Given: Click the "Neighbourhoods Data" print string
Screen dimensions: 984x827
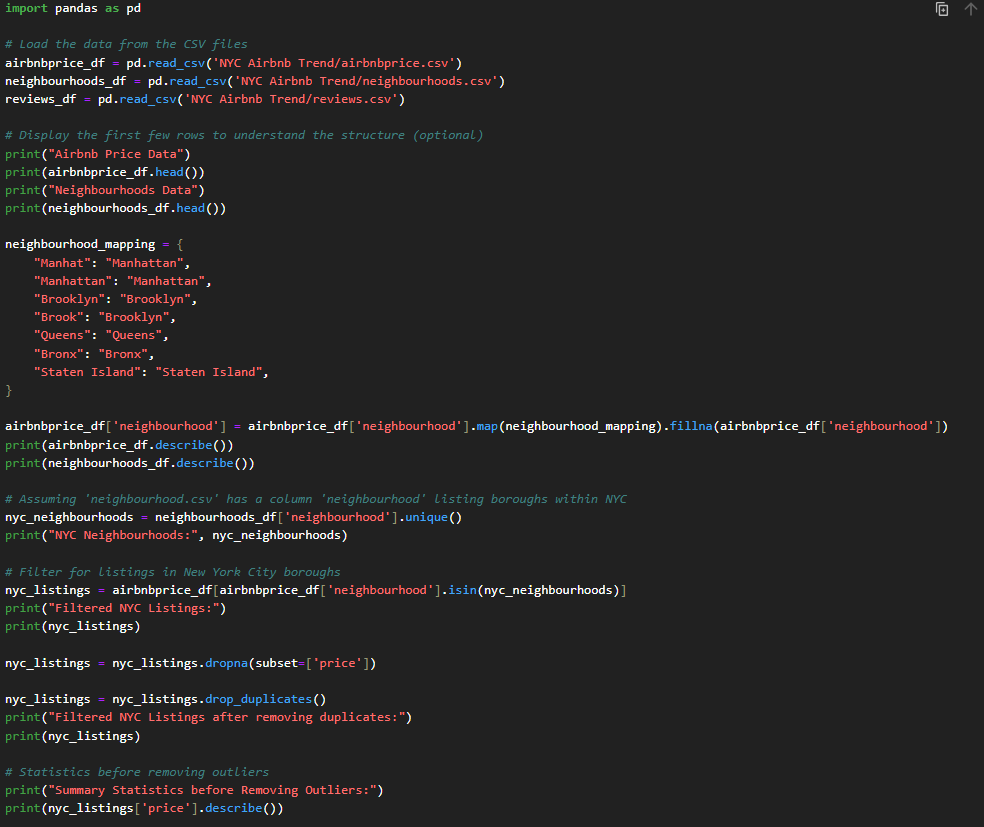Looking at the screenshot, I should click(123, 190).
